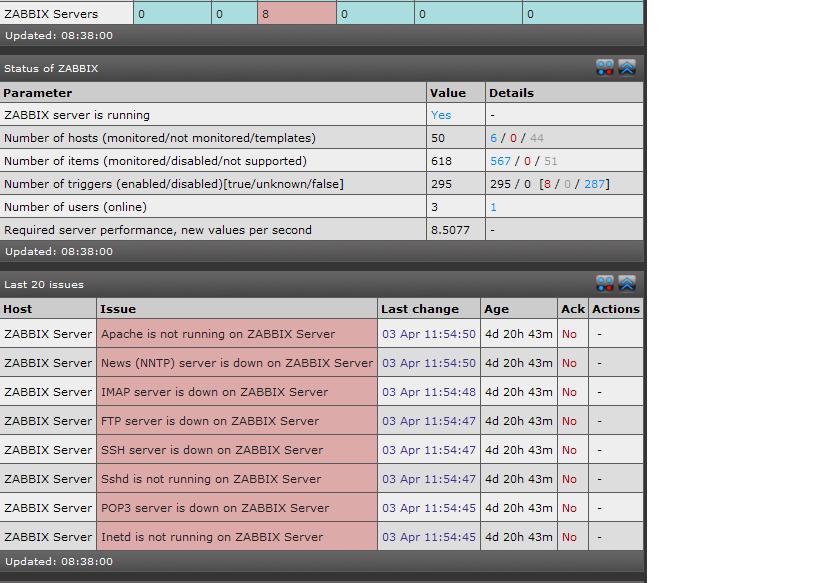This screenshot has height=583, width=840.
Task: Click the 'Last 20 issues' widget title
Action: [x=44, y=285]
